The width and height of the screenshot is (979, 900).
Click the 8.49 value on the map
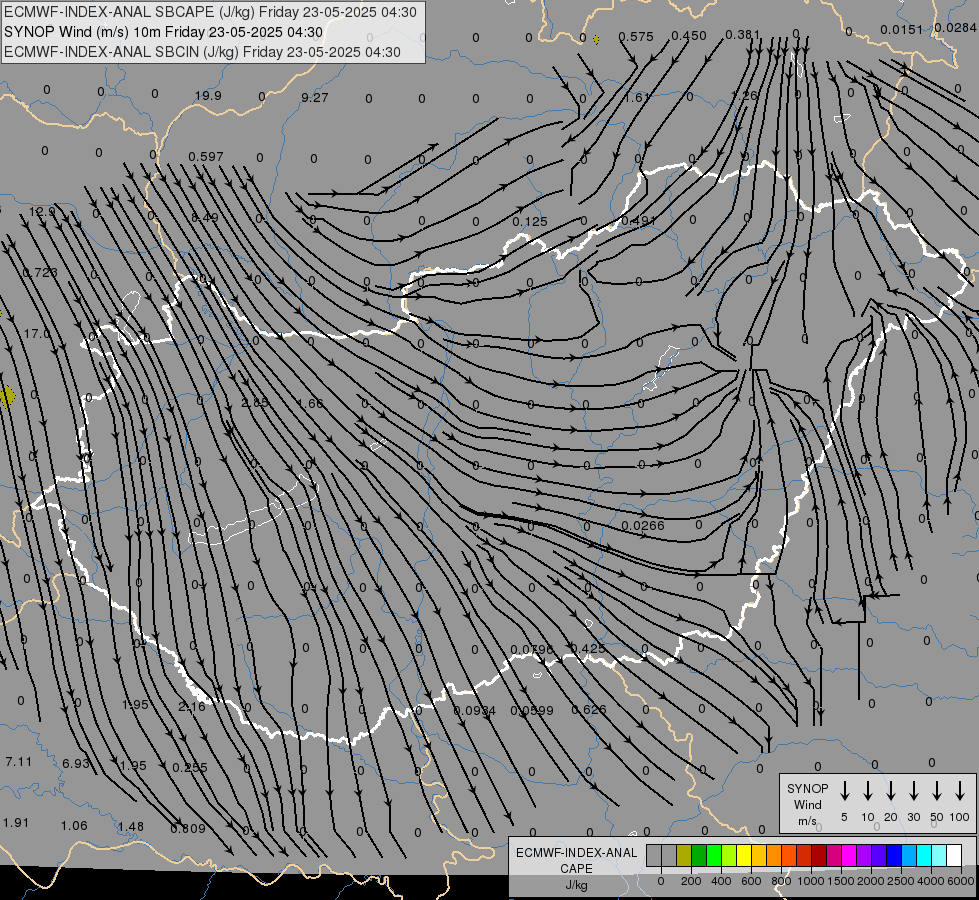(205, 217)
